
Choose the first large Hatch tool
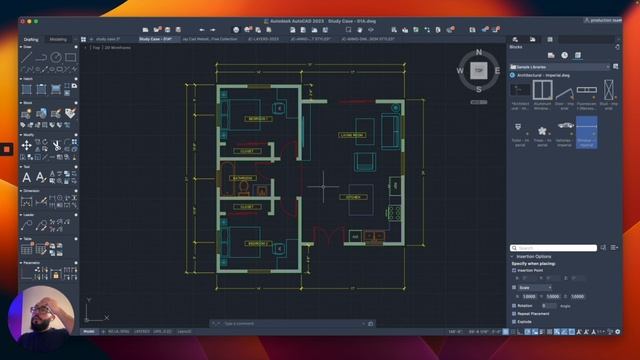pos(27,89)
